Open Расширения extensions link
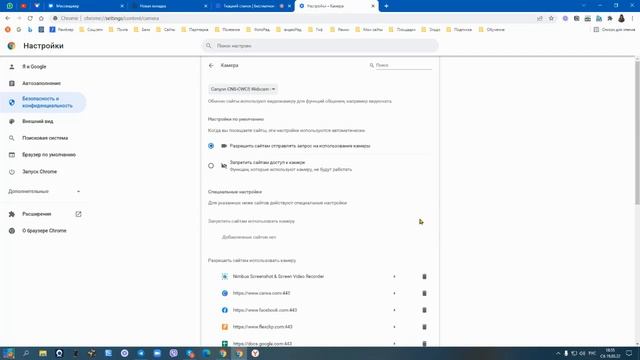Image resolution: width=640 pixels, height=360 pixels. click(37, 214)
